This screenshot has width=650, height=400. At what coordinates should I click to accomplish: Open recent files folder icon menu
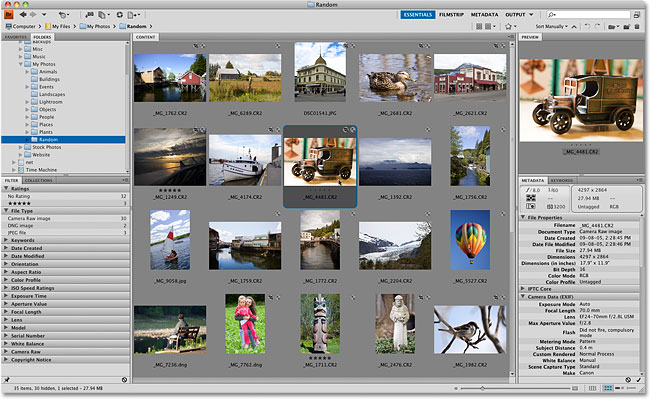613,27
